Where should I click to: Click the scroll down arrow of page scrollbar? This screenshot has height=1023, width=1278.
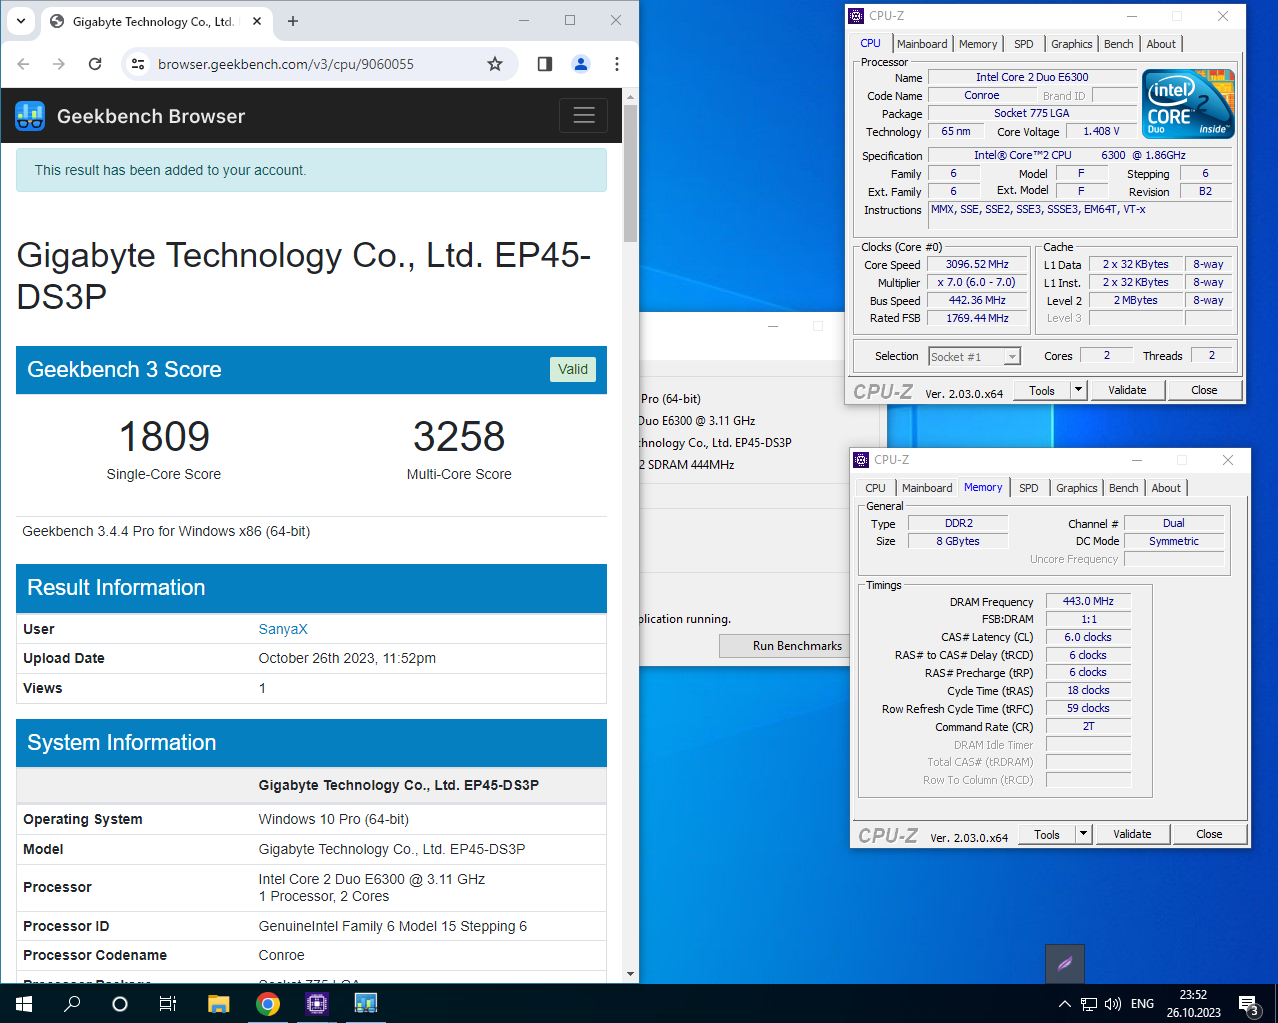(x=630, y=974)
